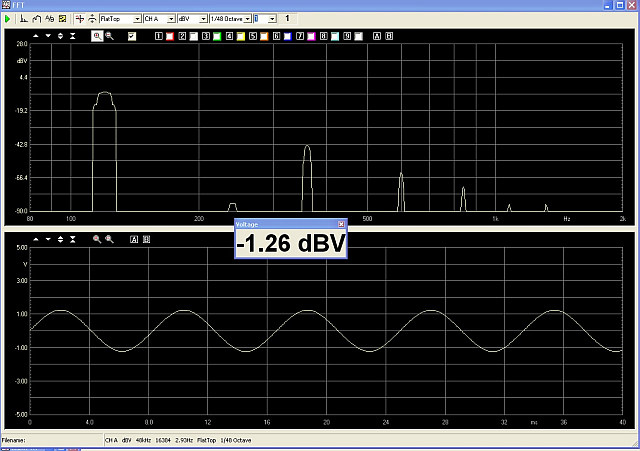Toggle the checkbox beside spectrum zoom icons

pyautogui.click(x=132, y=35)
